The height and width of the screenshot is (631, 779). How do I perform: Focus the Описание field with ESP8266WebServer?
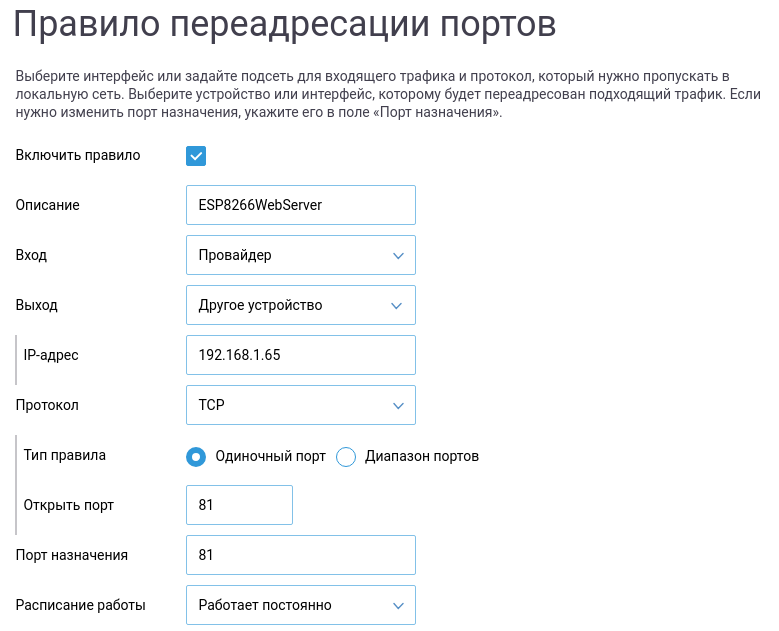point(300,205)
